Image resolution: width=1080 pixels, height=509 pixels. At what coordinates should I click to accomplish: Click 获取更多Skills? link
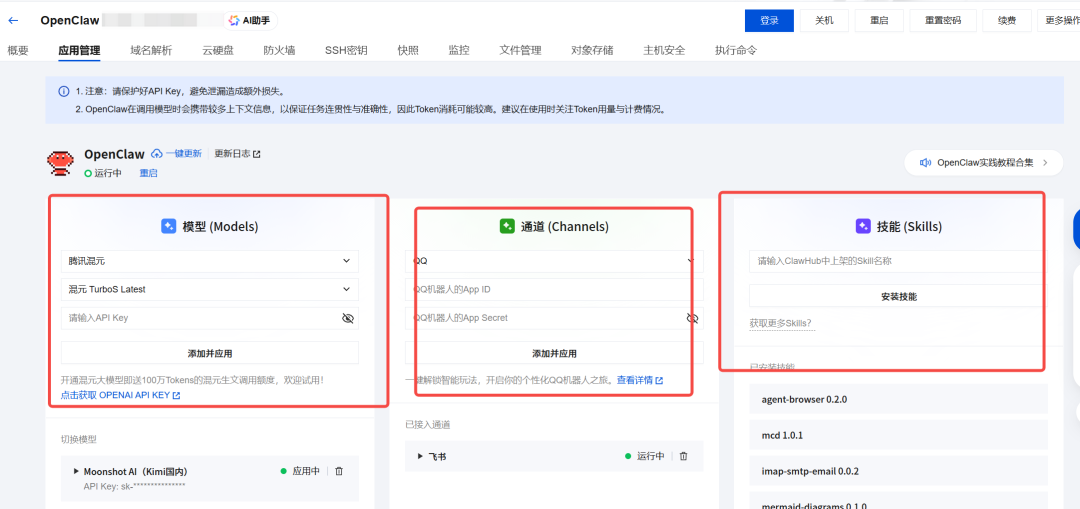pos(782,323)
